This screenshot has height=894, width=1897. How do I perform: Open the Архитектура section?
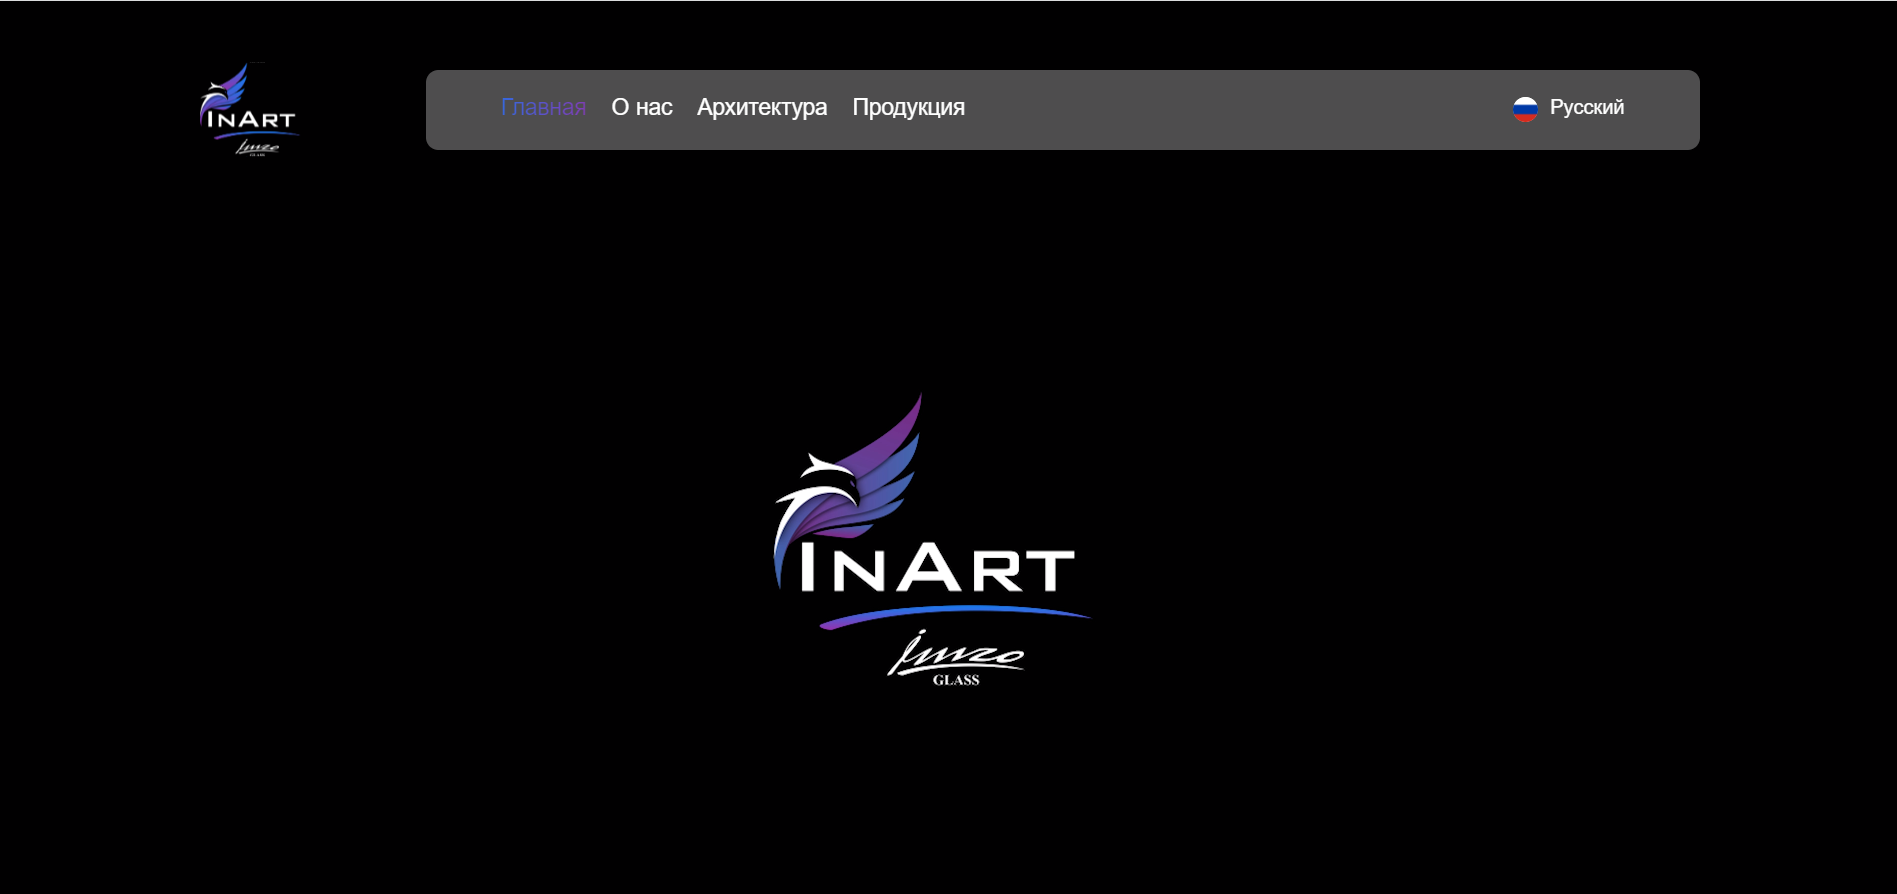(762, 107)
